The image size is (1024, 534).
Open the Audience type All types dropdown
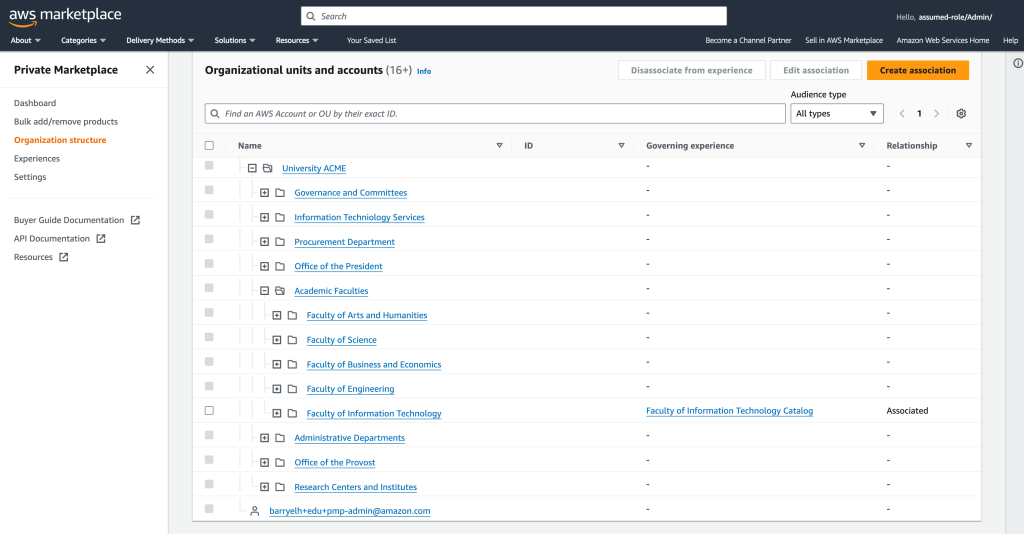(x=837, y=114)
